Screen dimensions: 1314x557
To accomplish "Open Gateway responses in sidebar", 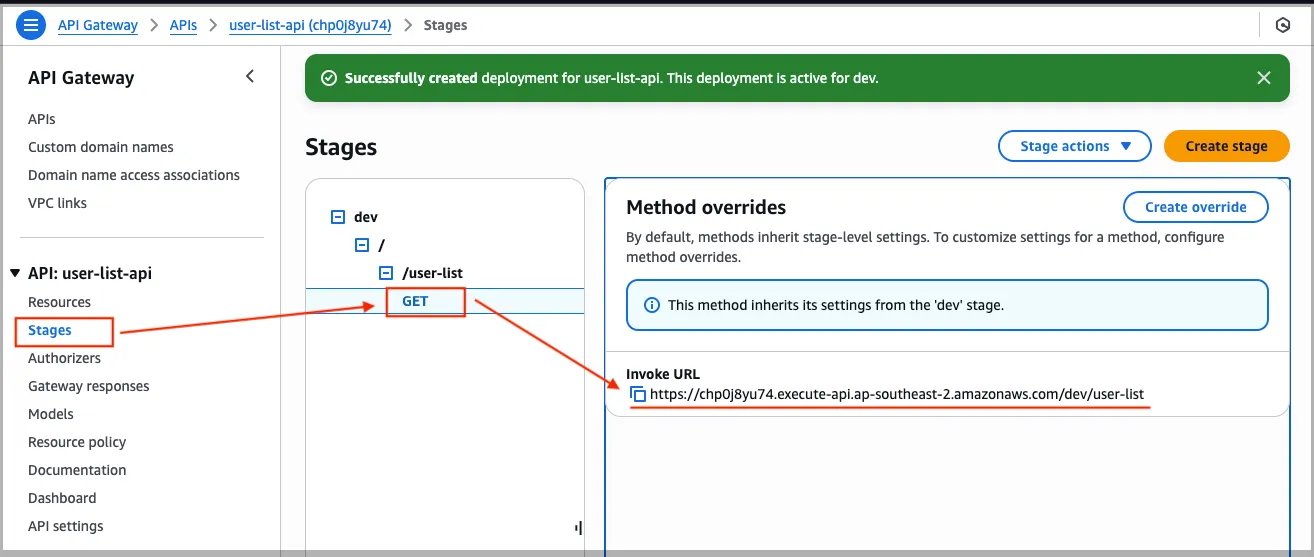I will [x=89, y=386].
